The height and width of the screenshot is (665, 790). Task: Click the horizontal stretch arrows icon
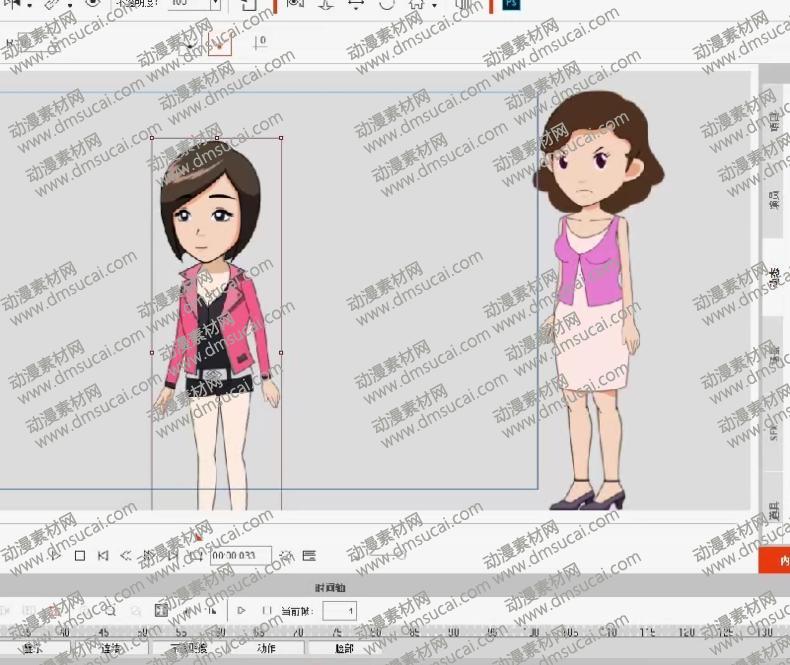point(356,5)
